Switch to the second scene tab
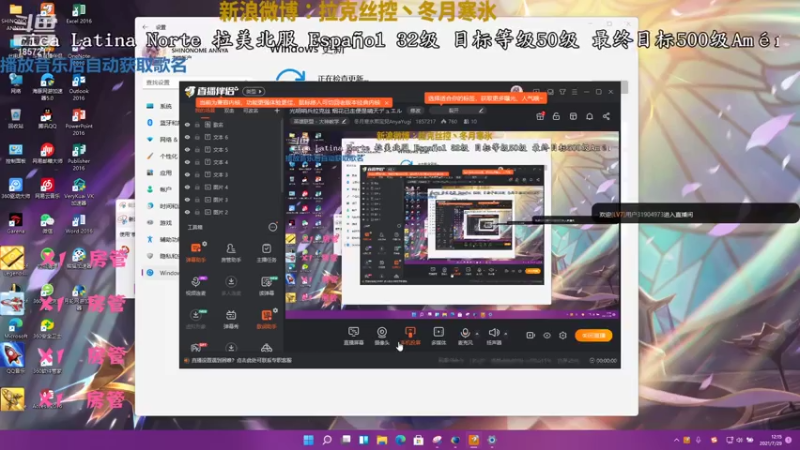Screen dimensions: 800x450 click(229, 111)
